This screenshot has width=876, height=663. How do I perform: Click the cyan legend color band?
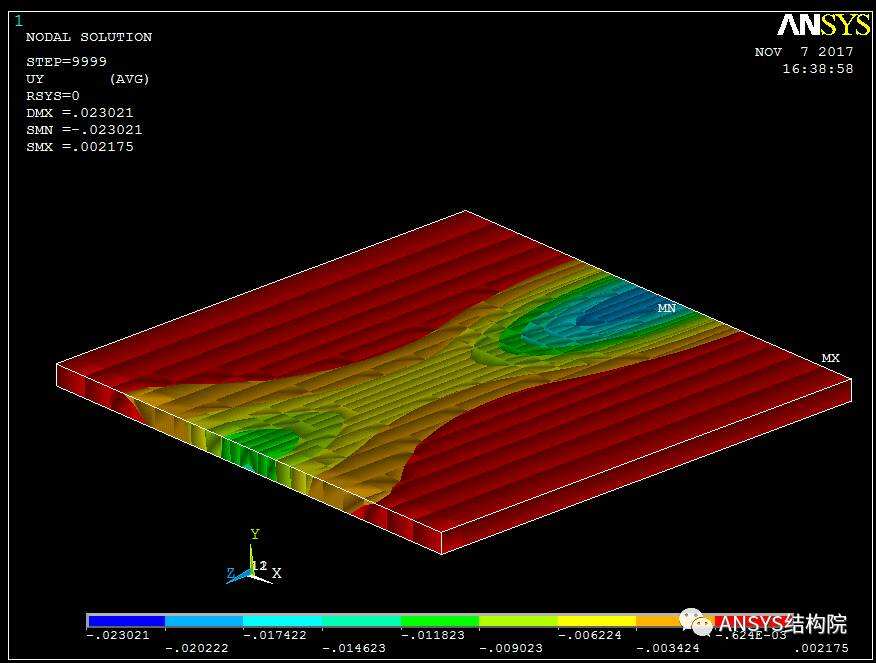[x=283, y=621]
